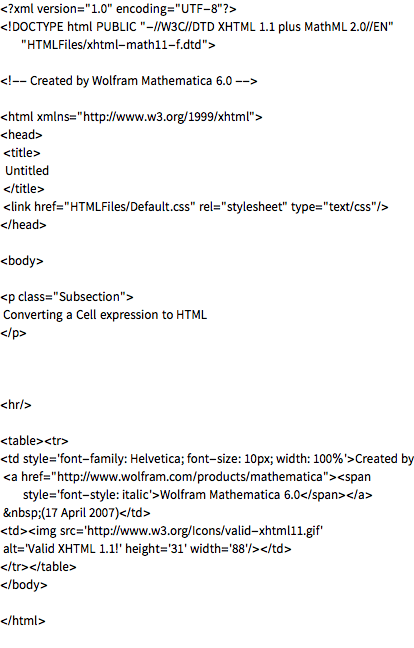This screenshot has height=648, width=414.
Task: Click the hr tag line
Action: 16,405
